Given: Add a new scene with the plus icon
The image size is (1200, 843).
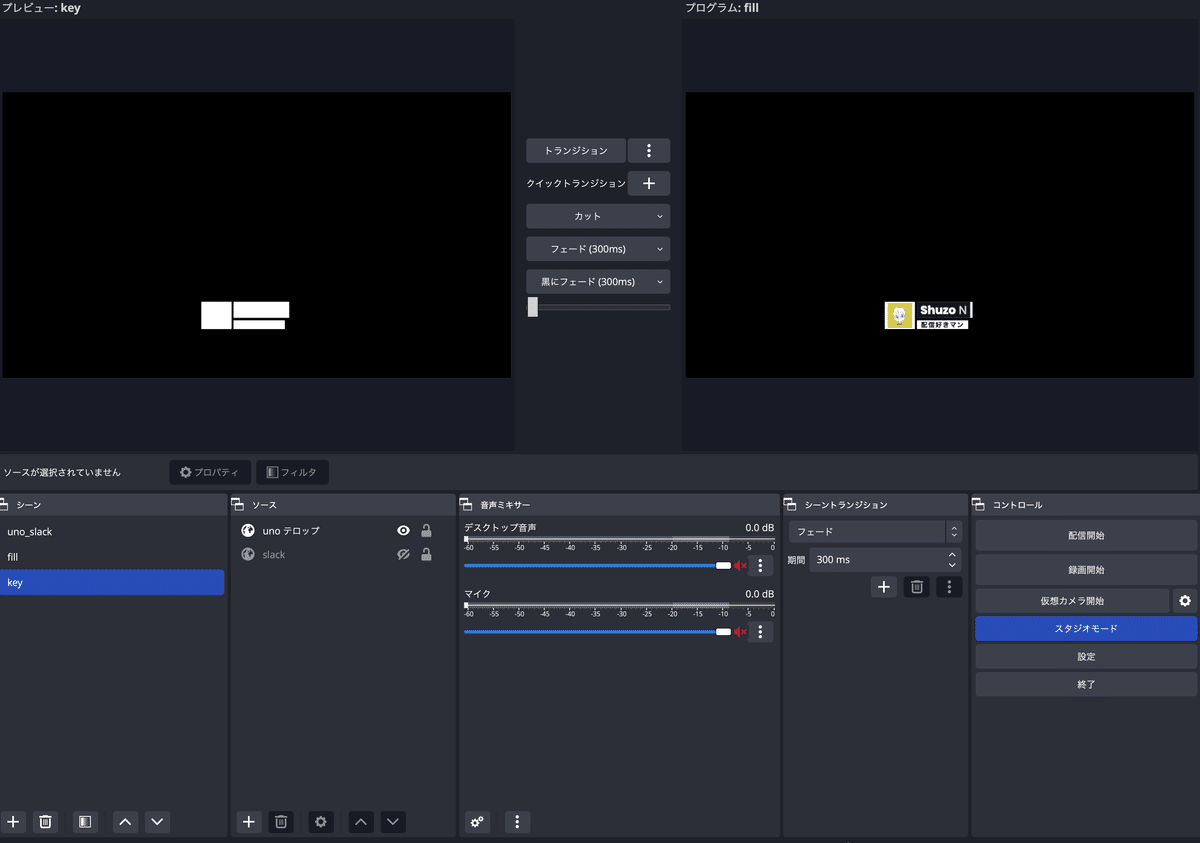Looking at the screenshot, I should pyautogui.click(x=14, y=821).
